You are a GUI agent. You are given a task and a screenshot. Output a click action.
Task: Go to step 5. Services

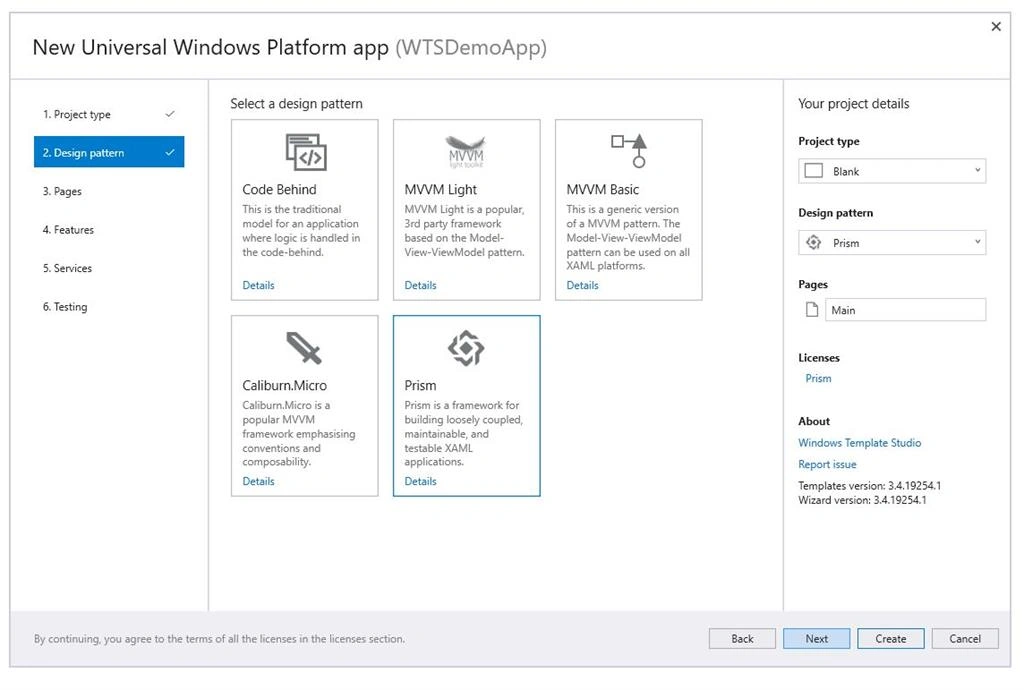pyautogui.click(x=109, y=268)
